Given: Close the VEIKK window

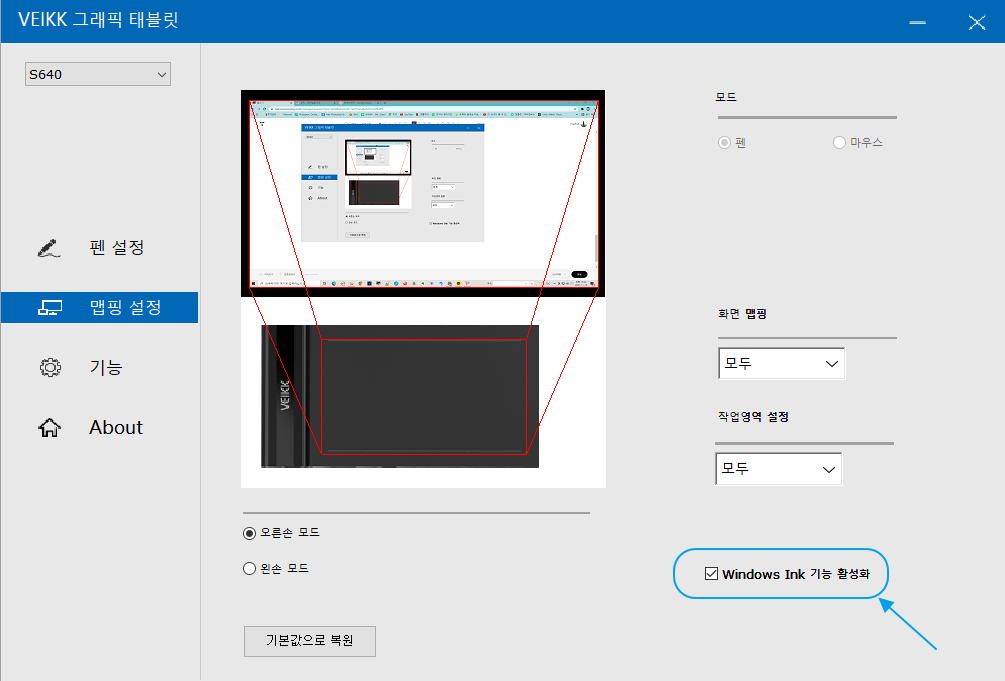Looking at the screenshot, I should (977, 22).
